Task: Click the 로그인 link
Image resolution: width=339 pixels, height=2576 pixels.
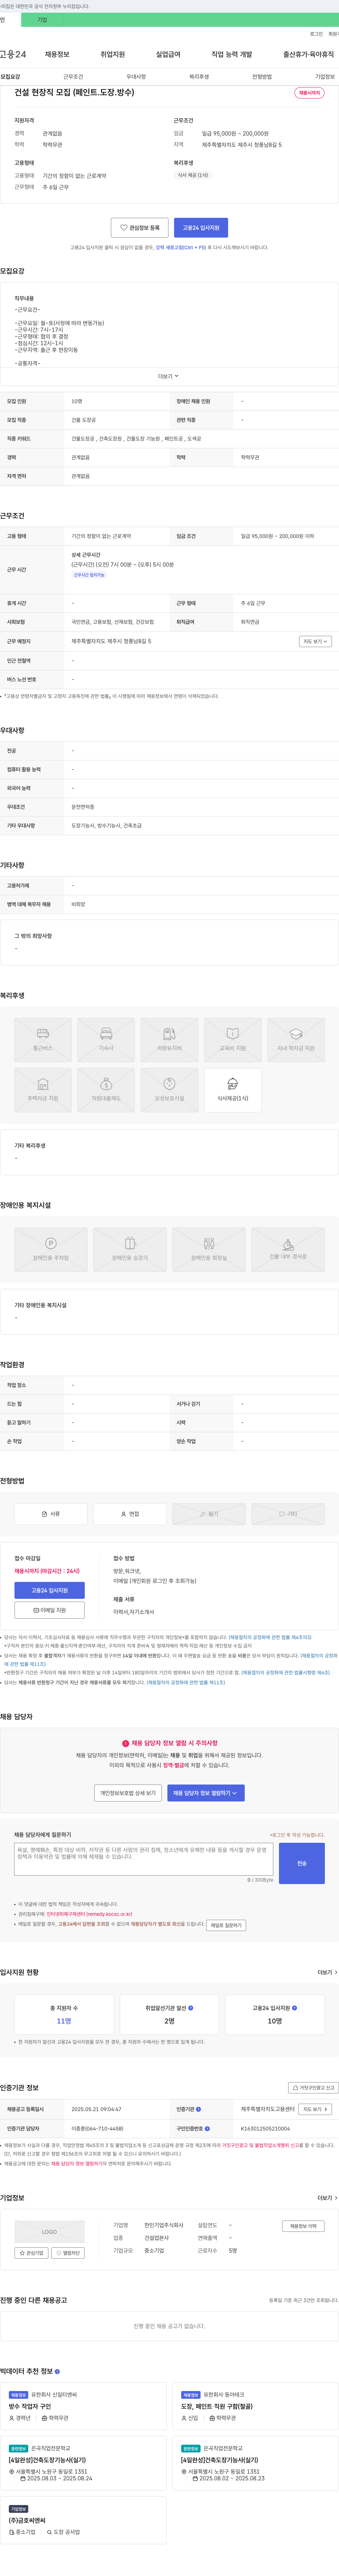Action: coord(316,34)
